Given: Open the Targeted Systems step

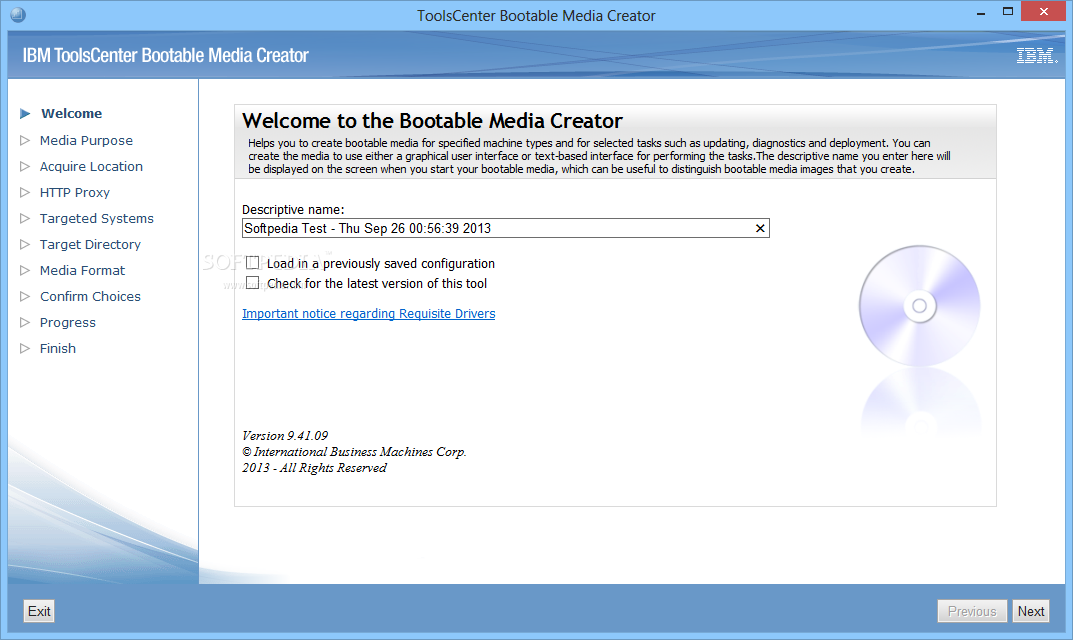Looking at the screenshot, I should (96, 218).
